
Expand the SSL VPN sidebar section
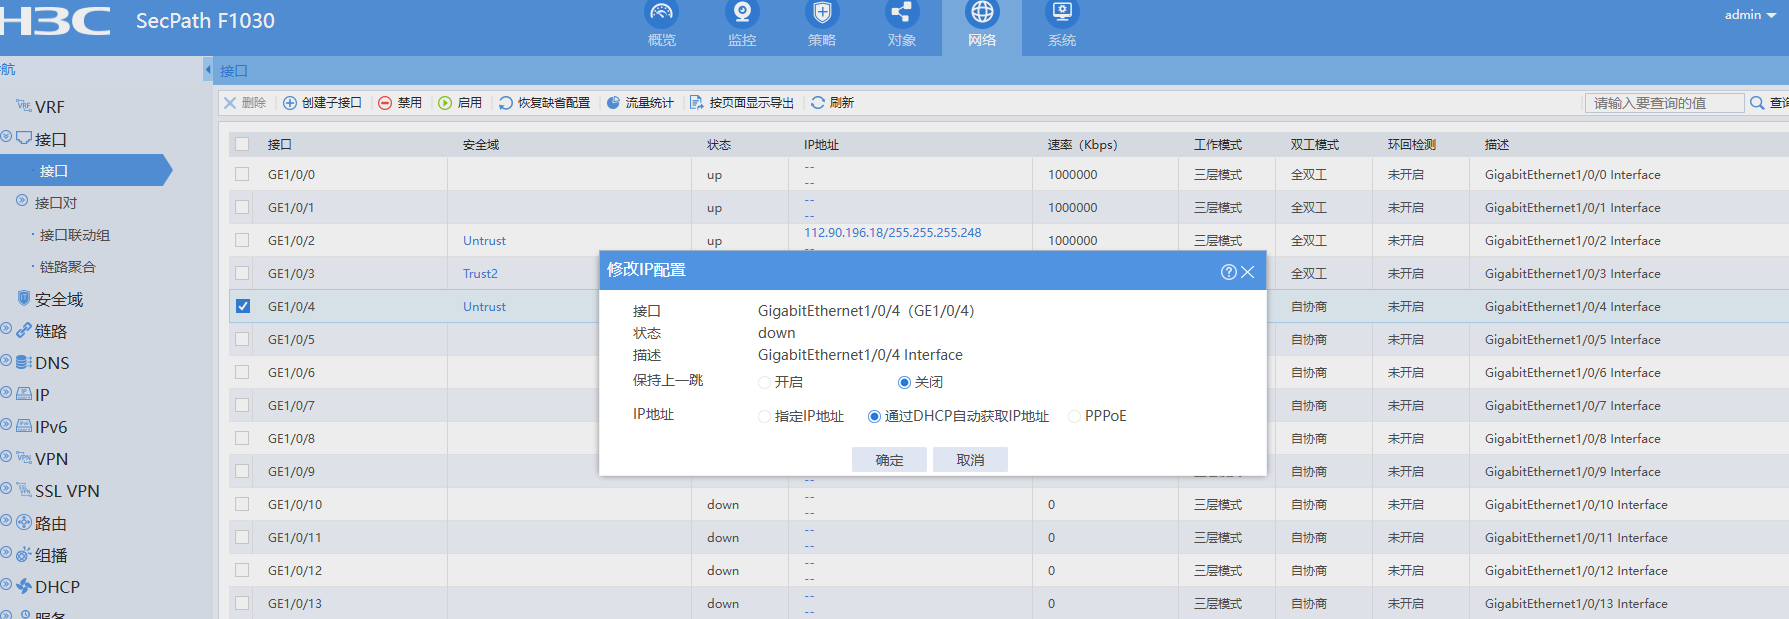pyautogui.click(x=66, y=491)
